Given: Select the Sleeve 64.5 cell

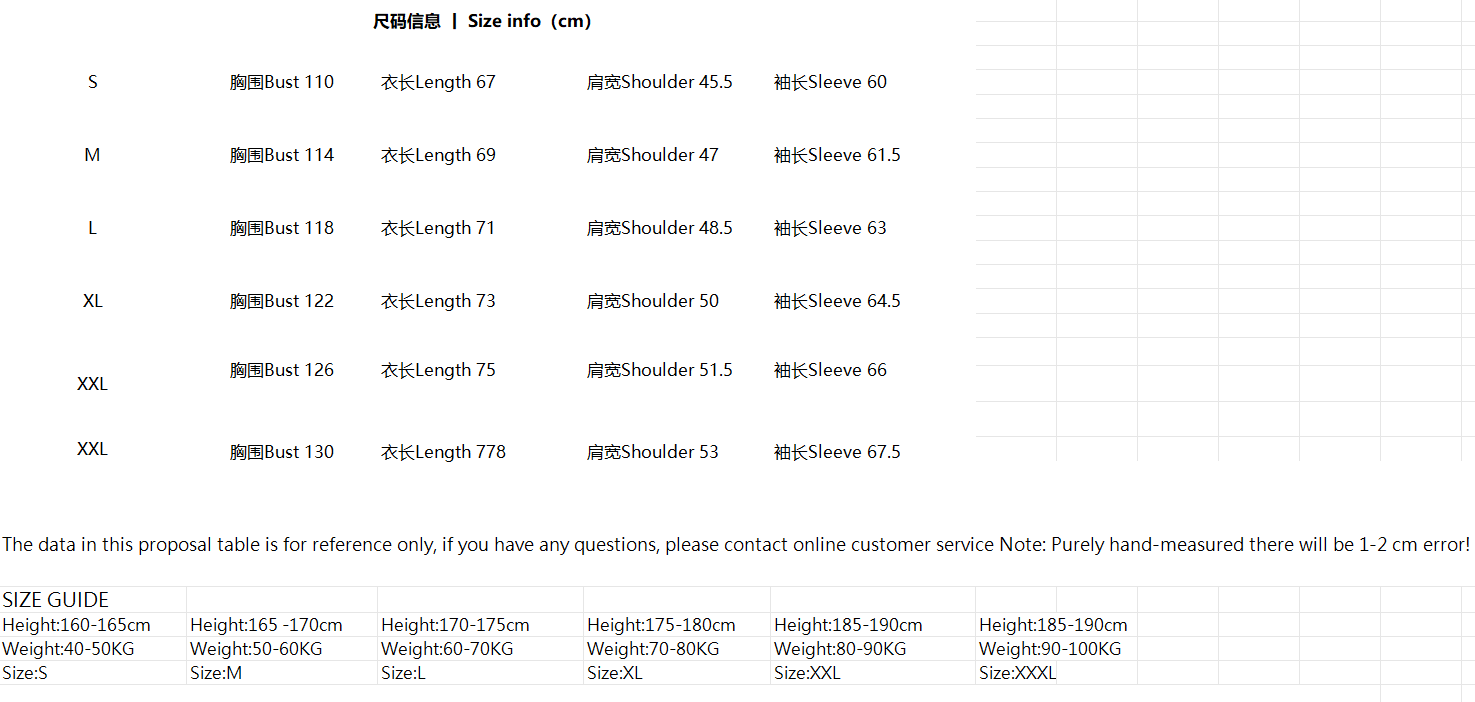Looking at the screenshot, I should click(x=837, y=301).
